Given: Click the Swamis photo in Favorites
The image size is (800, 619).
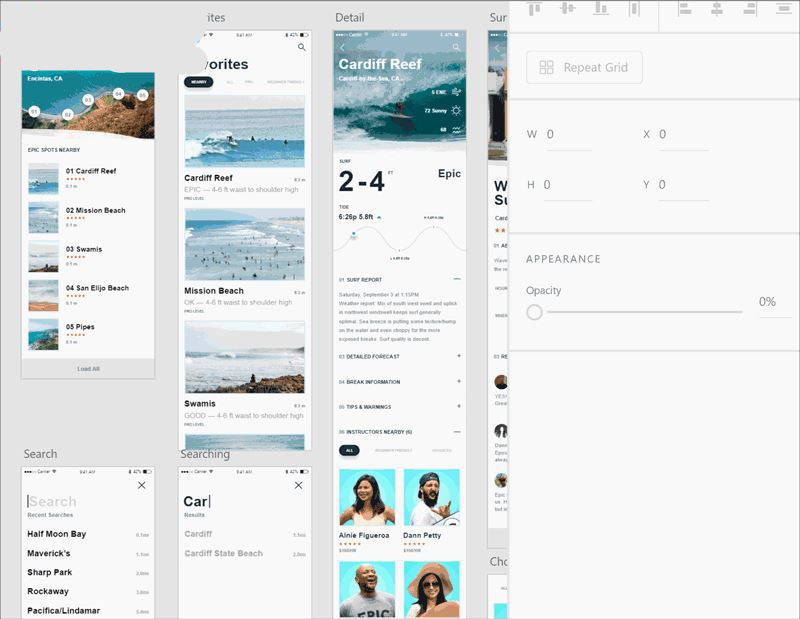Looking at the screenshot, I should coord(244,357).
